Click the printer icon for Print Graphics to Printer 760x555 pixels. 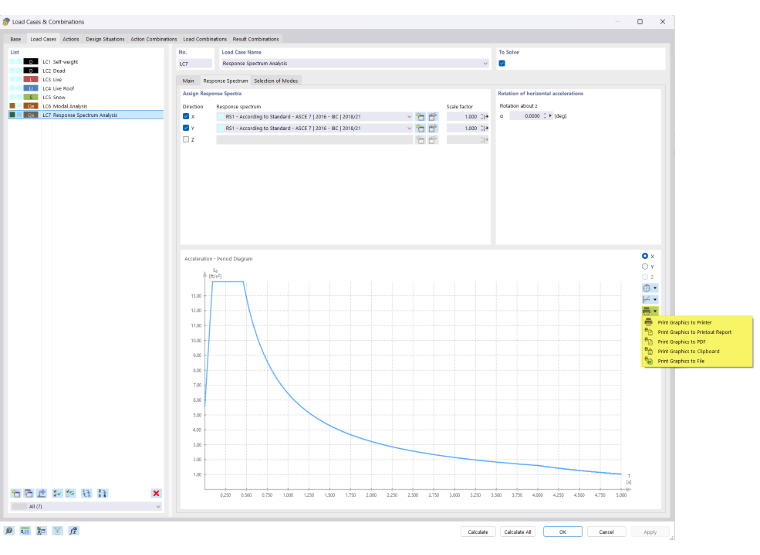pyautogui.click(x=649, y=322)
